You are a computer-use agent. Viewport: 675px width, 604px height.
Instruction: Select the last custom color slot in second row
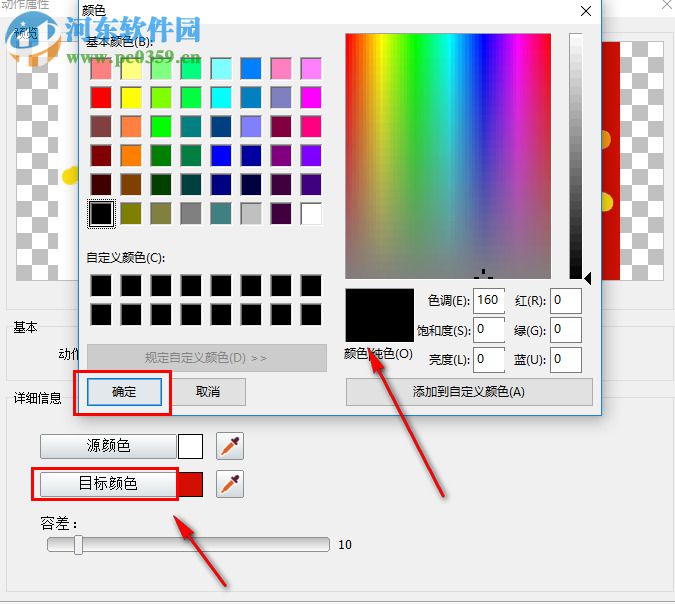coord(311,315)
